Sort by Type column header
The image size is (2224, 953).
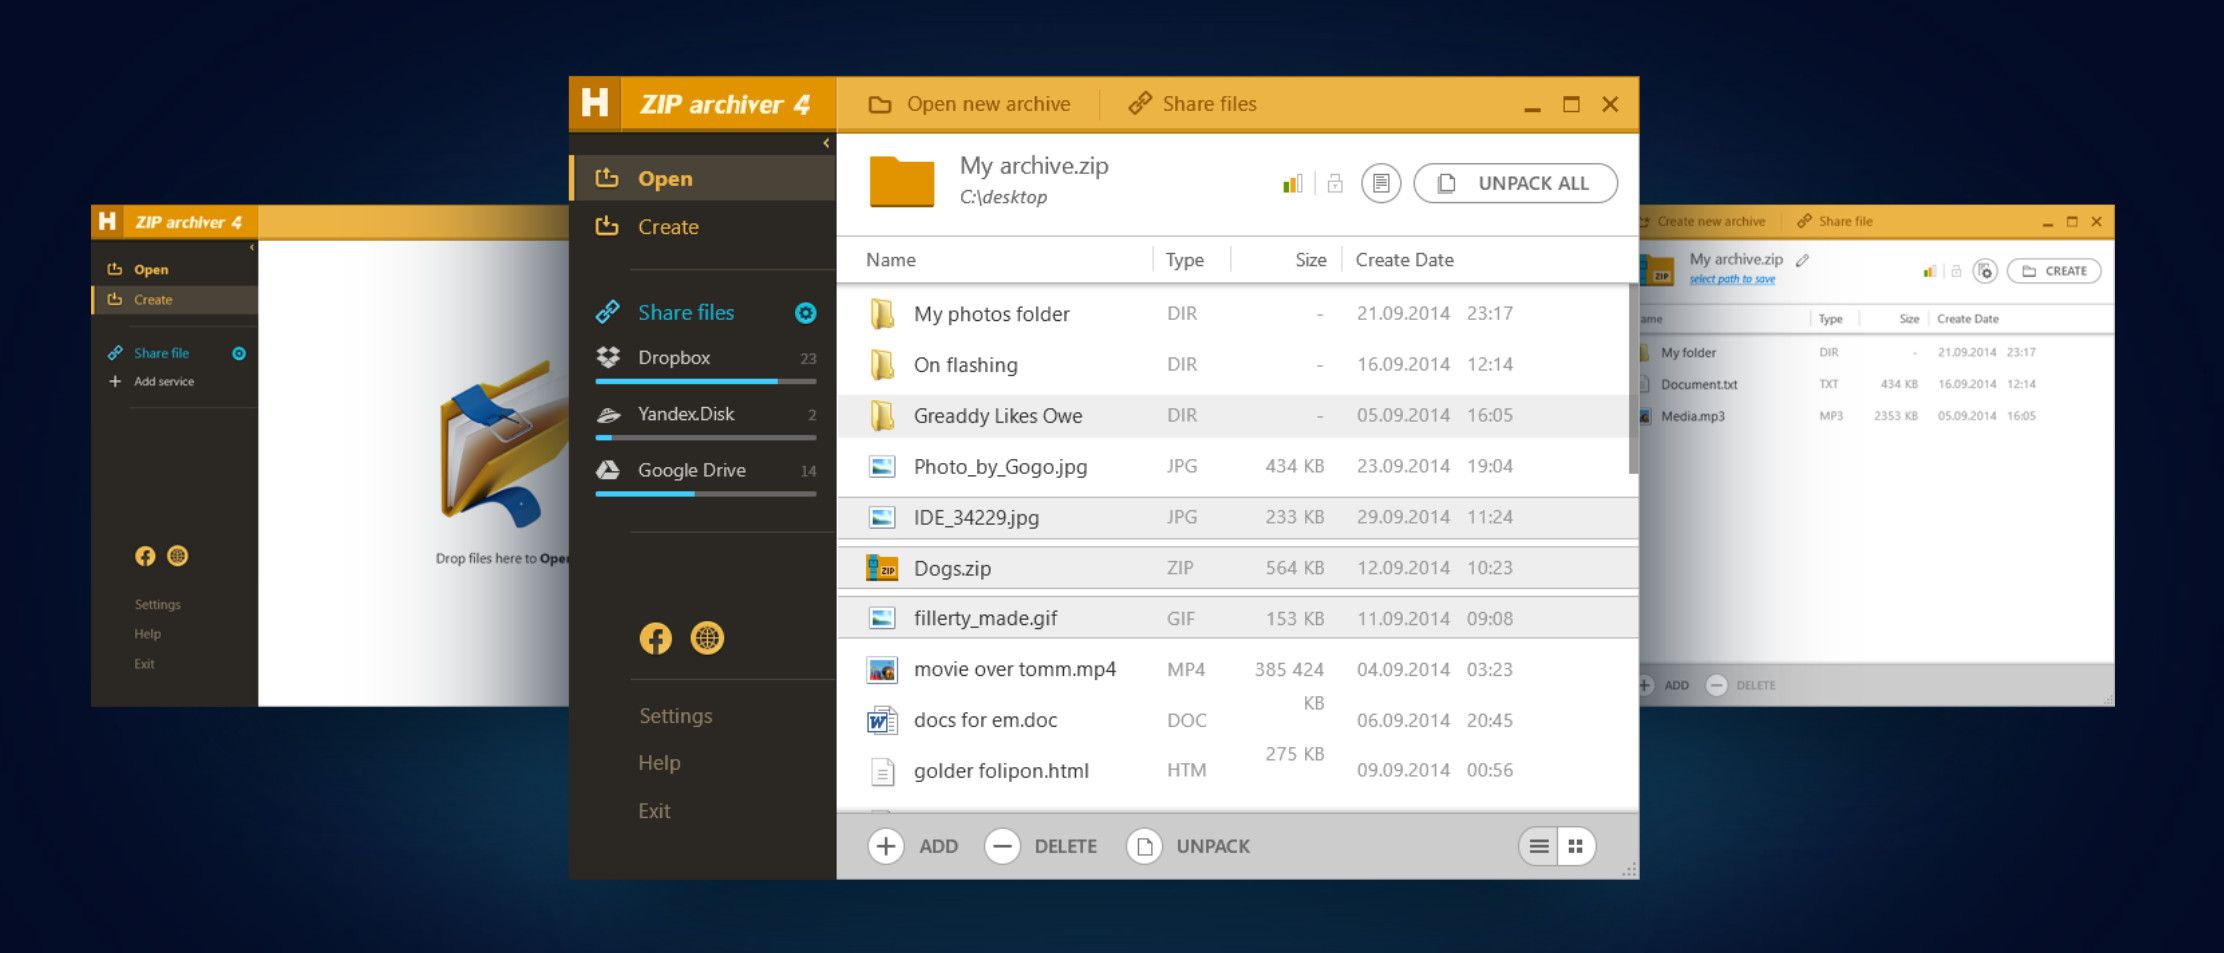coord(1184,260)
